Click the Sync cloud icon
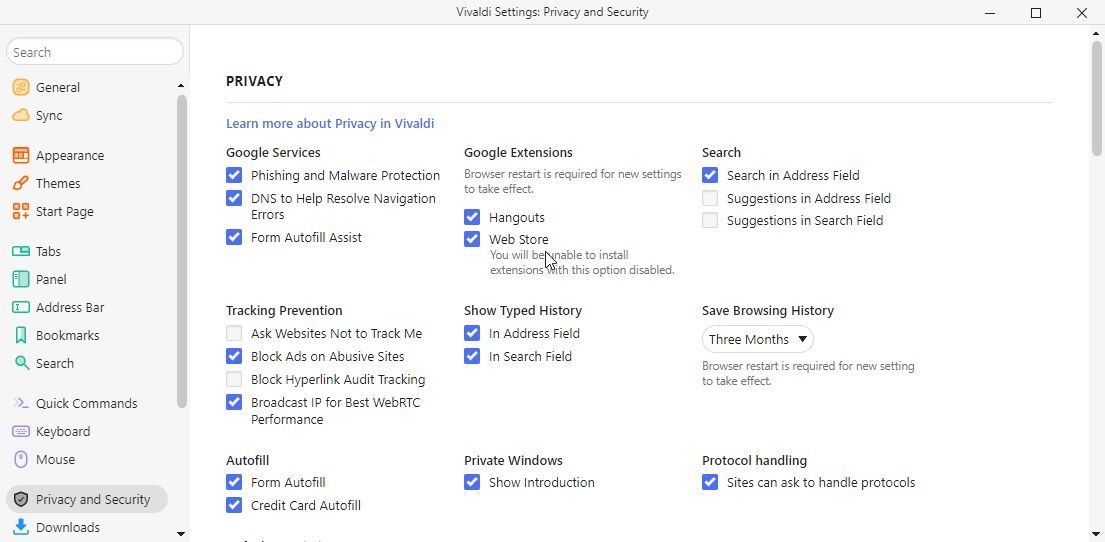 (x=20, y=115)
